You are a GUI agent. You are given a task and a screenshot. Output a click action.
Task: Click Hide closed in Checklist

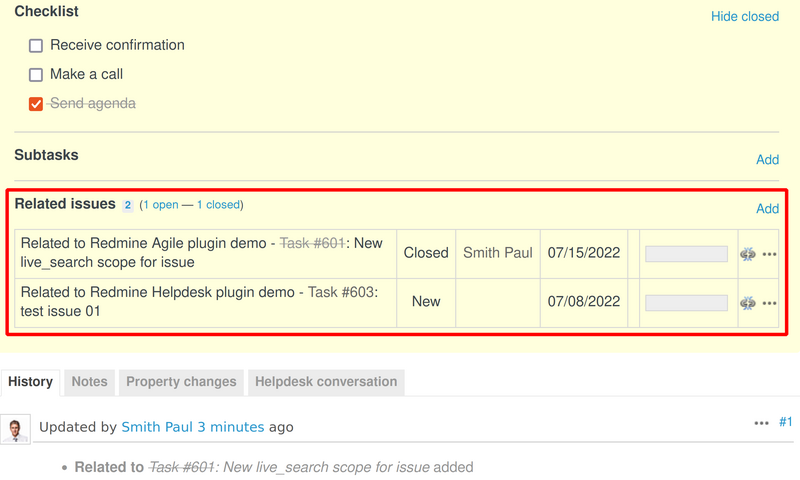coord(744,16)
